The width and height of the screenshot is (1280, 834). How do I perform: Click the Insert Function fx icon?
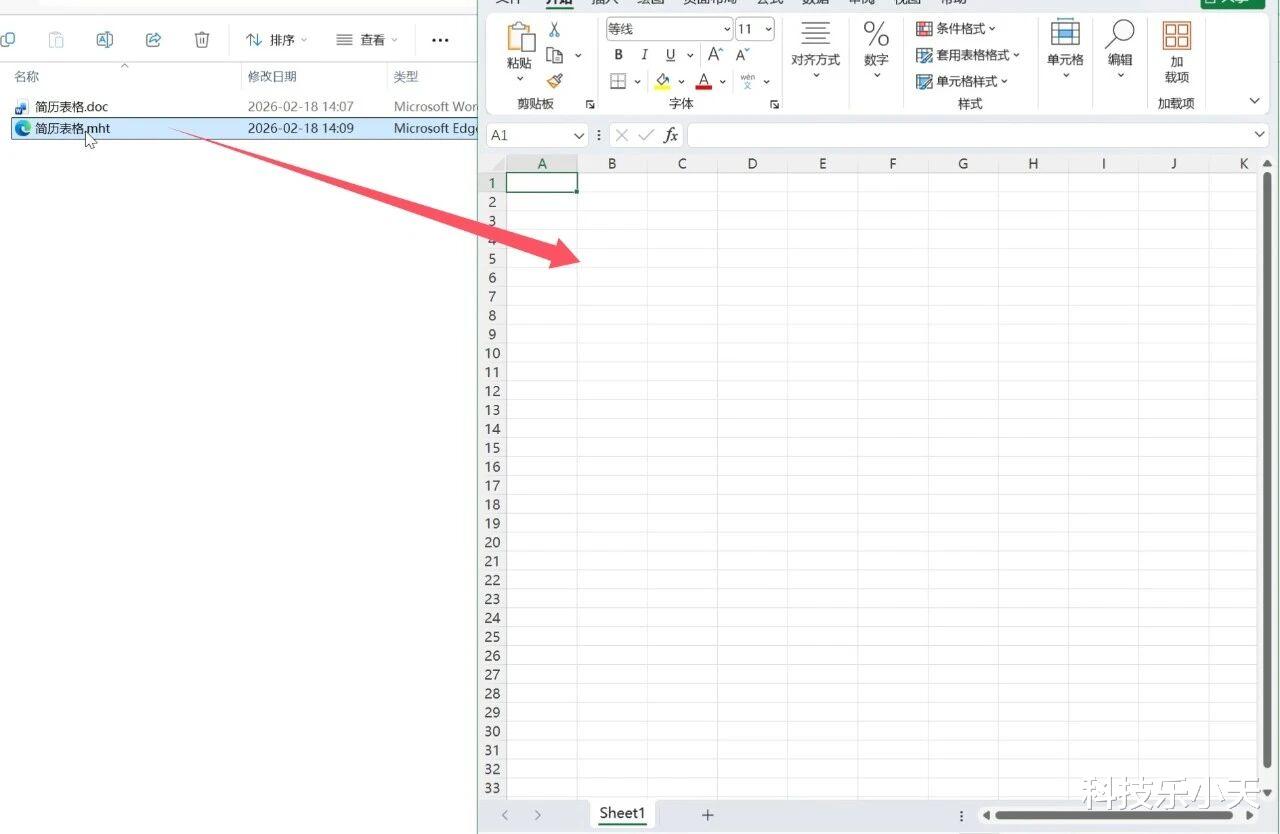pos(671,135)
